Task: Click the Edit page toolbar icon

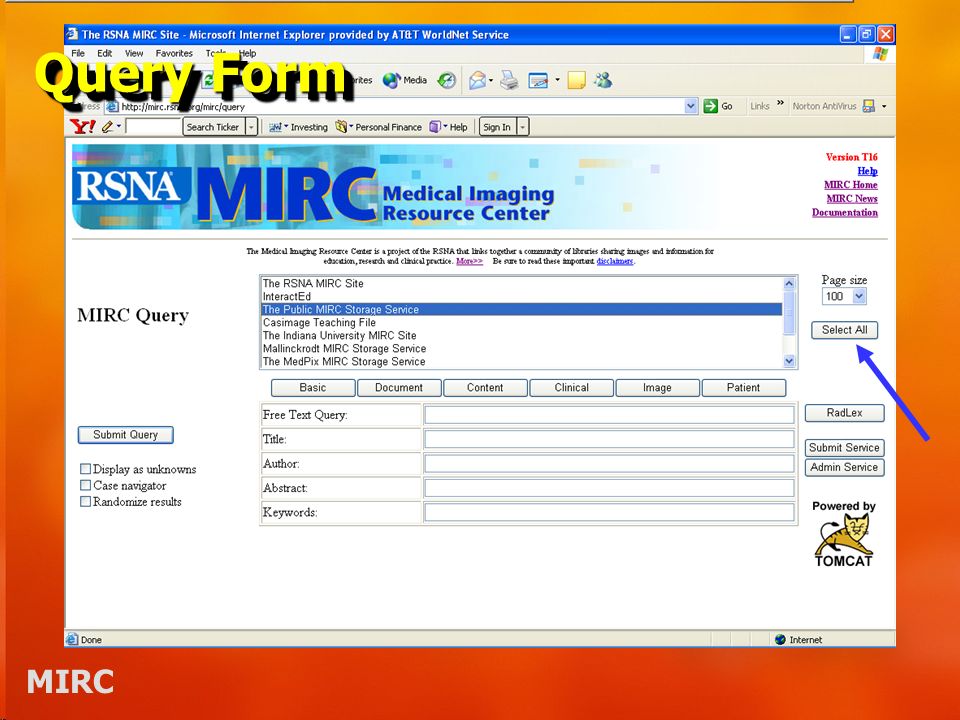Action: coord(538,80)
